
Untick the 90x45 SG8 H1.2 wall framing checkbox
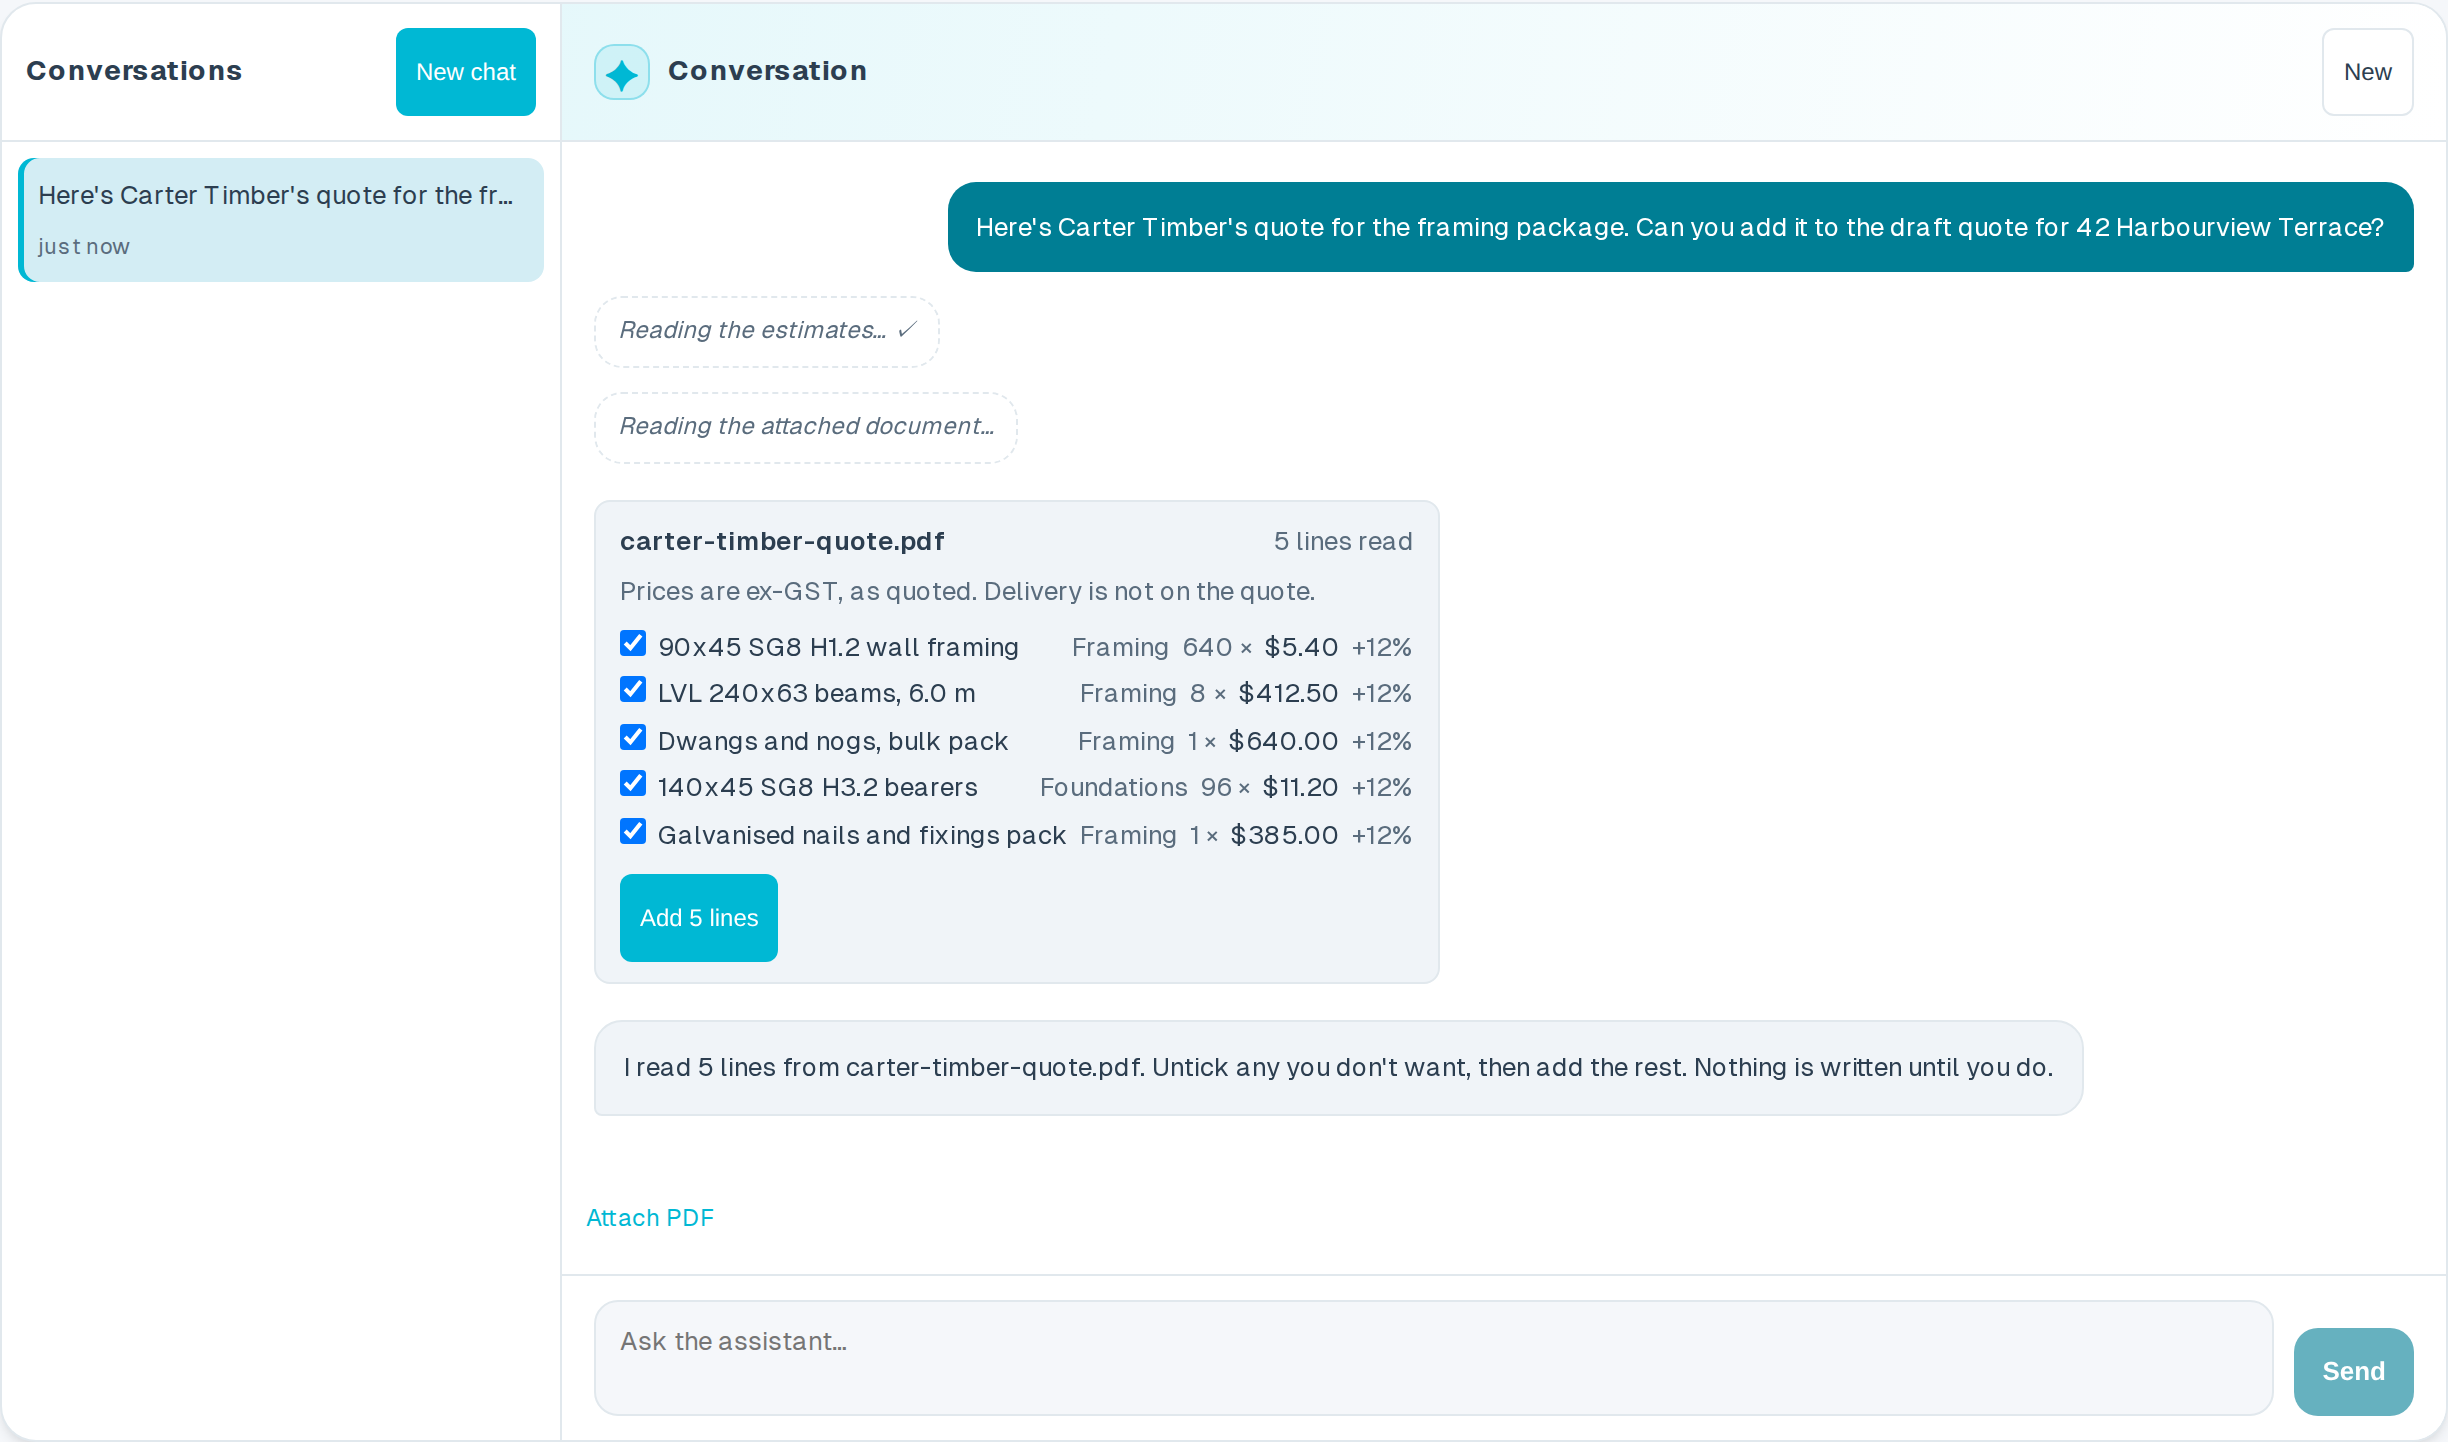(x=633, y=643)
